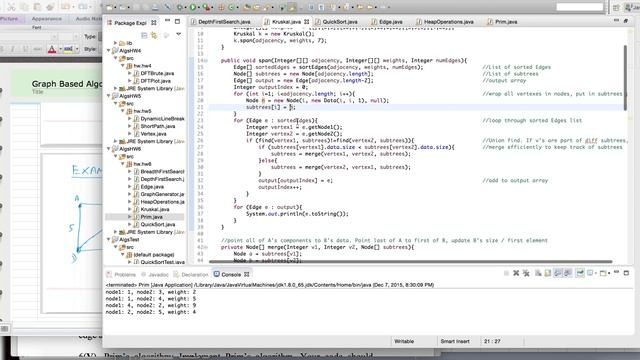The height and width of the screenshot is (360, 640).
Task: Click the New Java Package icon
Action: coord(222,7)
